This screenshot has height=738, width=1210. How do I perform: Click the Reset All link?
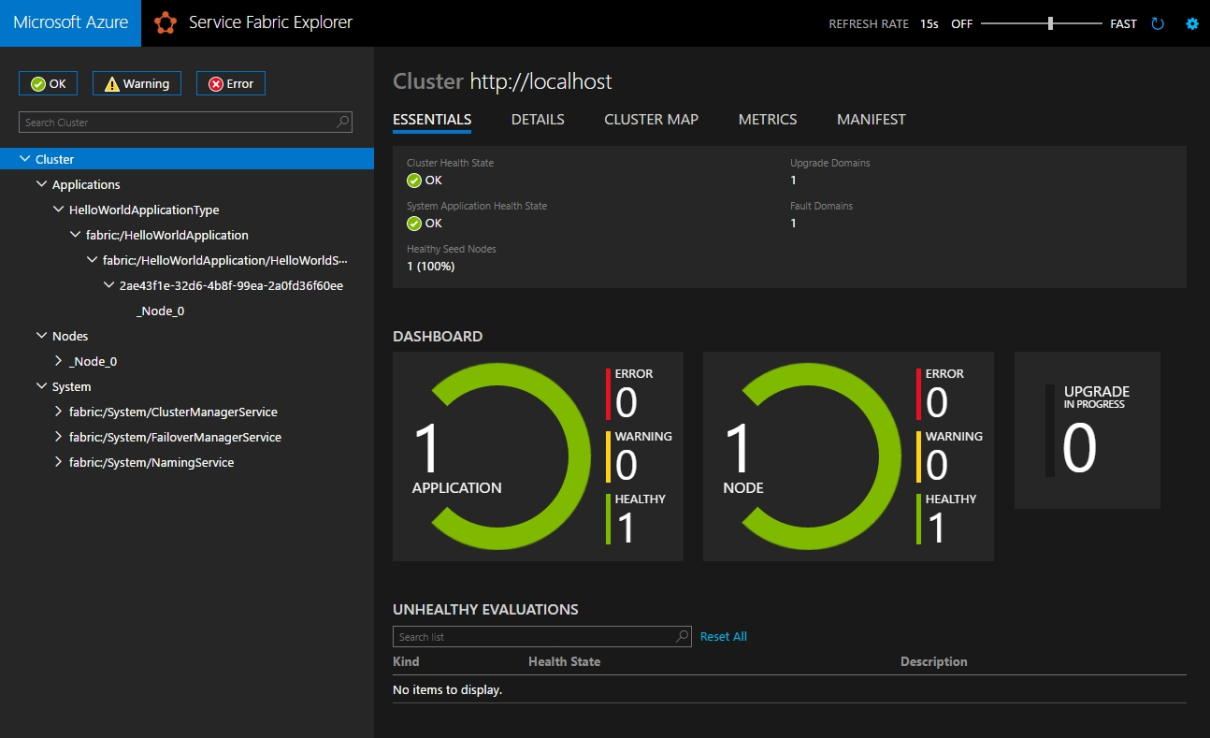tap(723, 636)
